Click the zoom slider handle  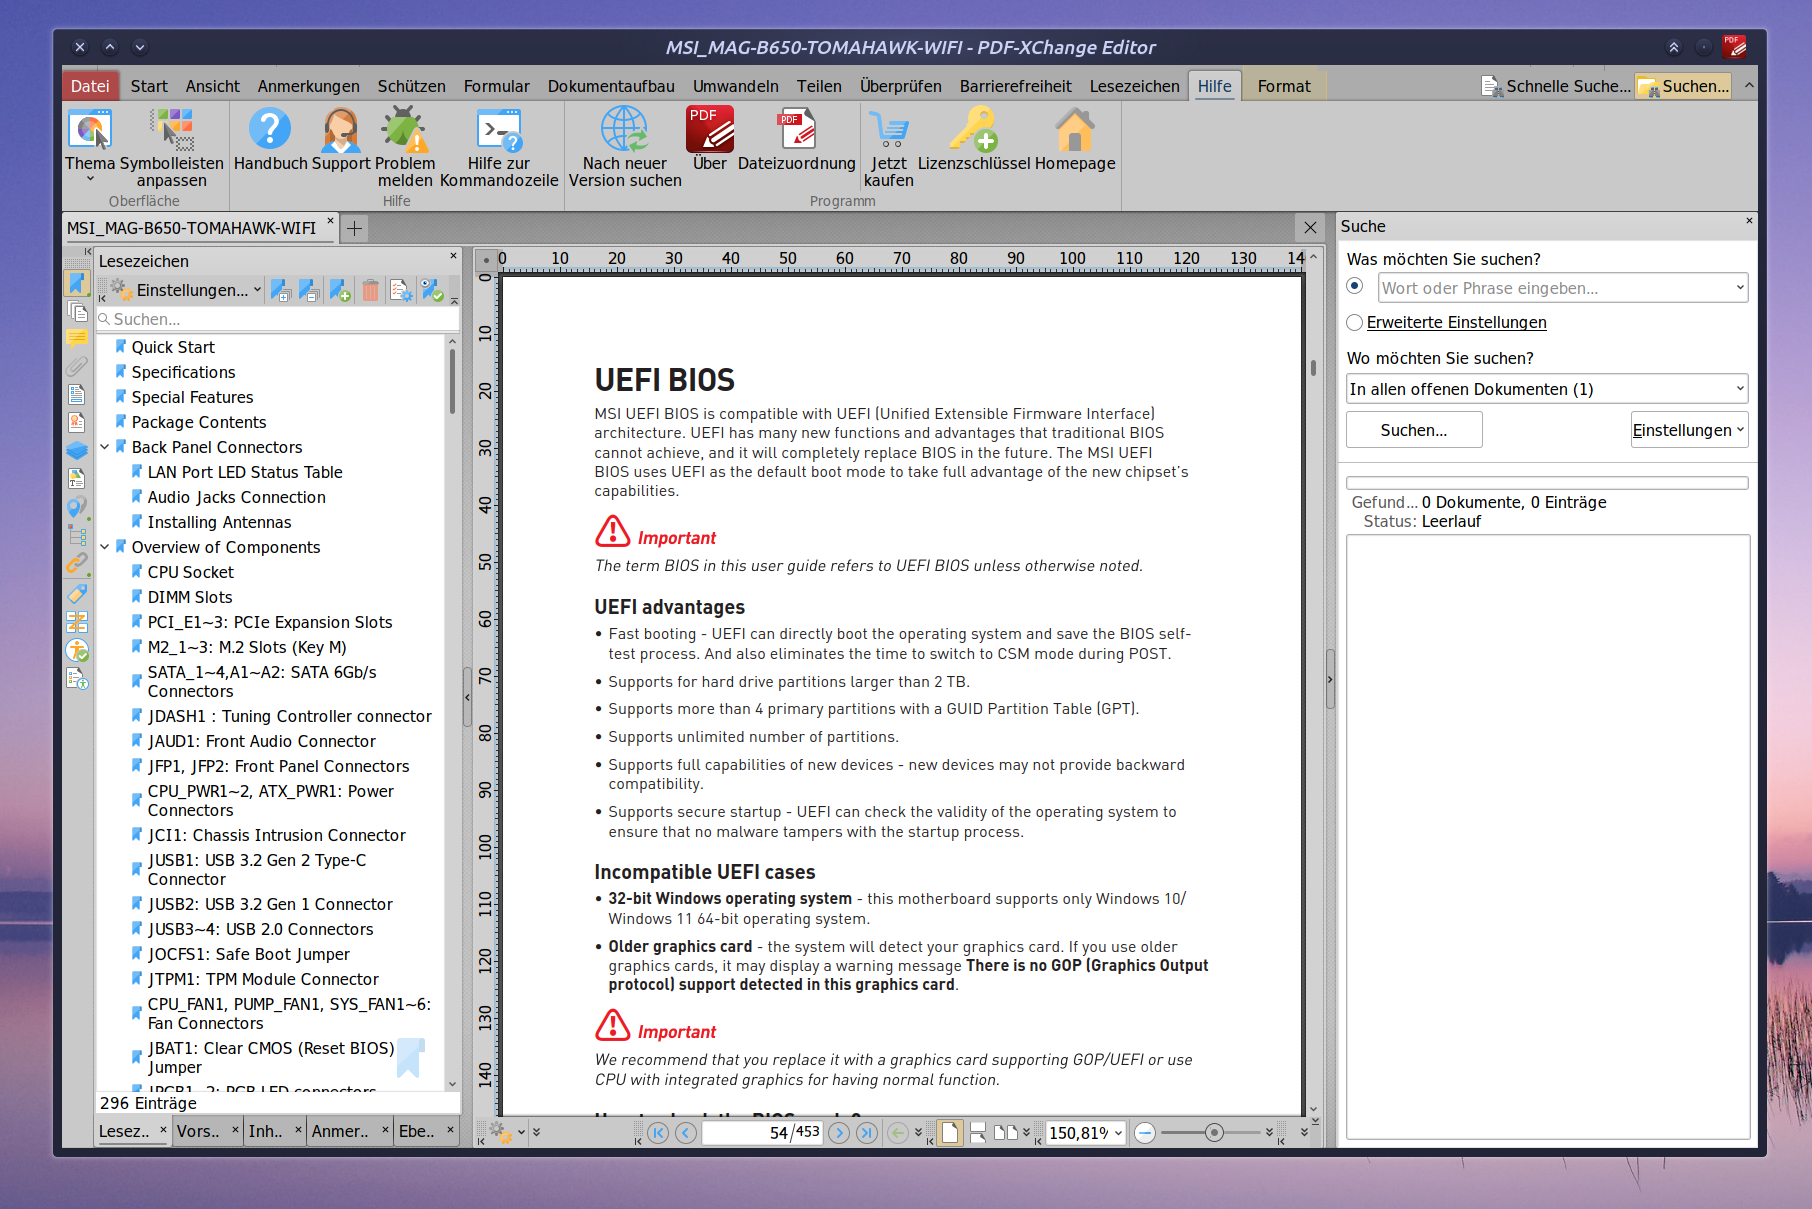(x=1214, y=1132)
